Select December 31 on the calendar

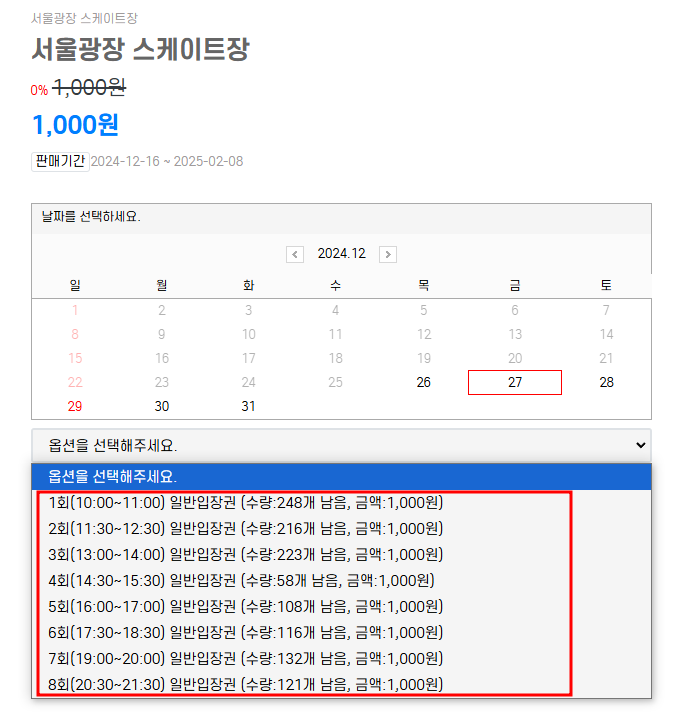248,406
